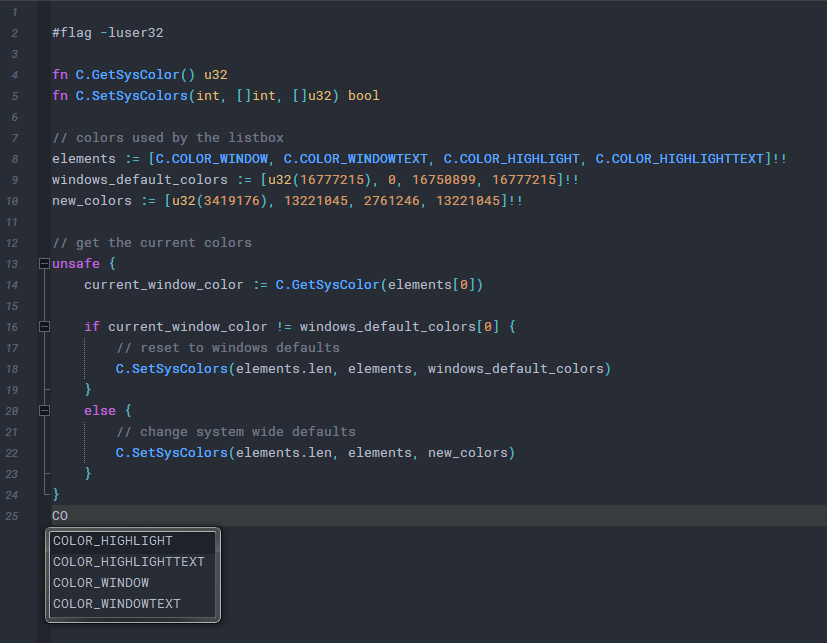The image size is (827, 643).
Task: Click the 'reset to windows defaults' comment
Action: pos(227,348)
